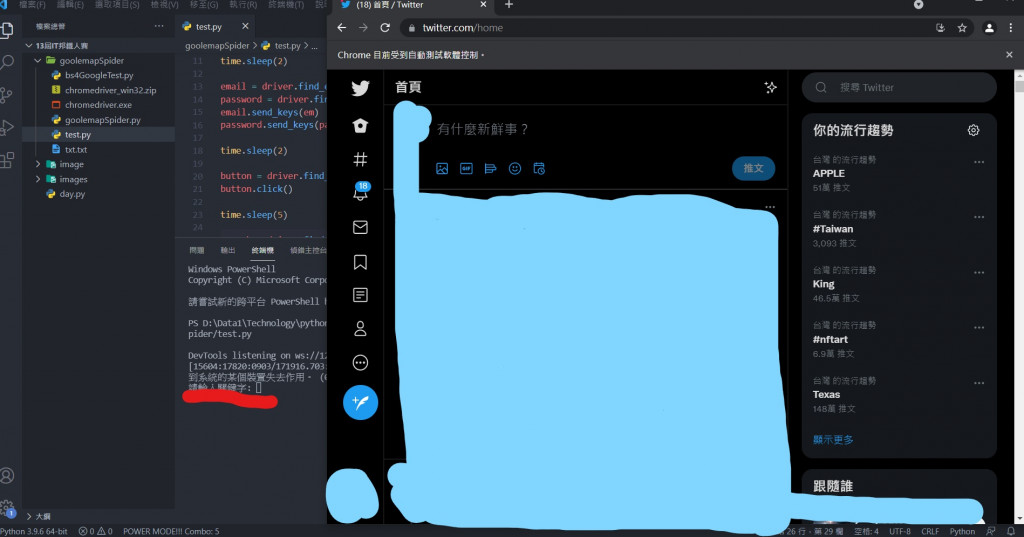Open VS Code Extensions icon

tap(7, 160)
